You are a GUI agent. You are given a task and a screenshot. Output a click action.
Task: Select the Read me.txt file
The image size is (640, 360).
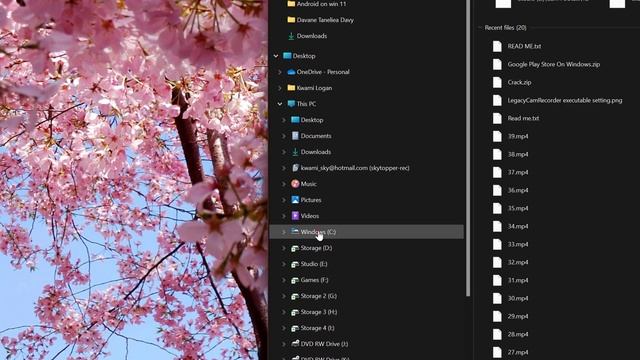[x=523, y=118]
